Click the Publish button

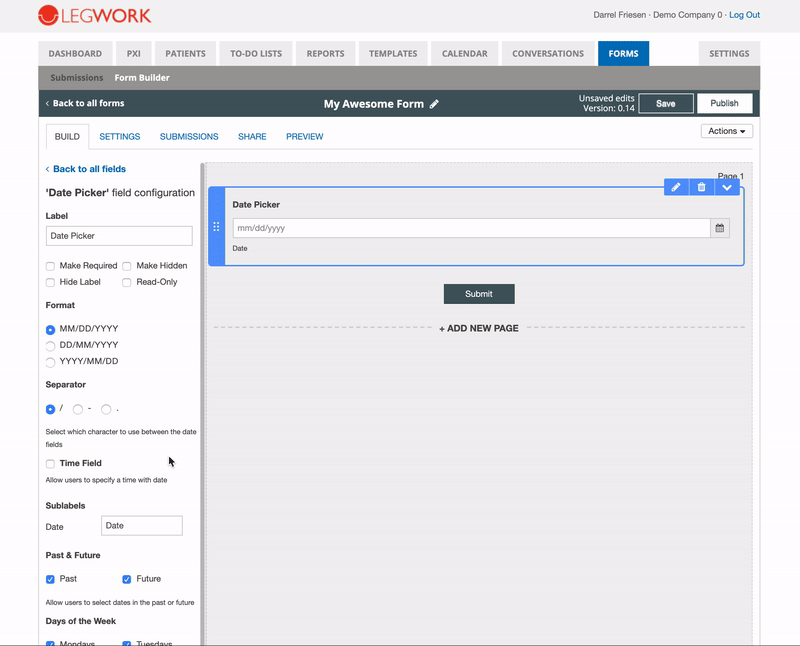point(724,103)
